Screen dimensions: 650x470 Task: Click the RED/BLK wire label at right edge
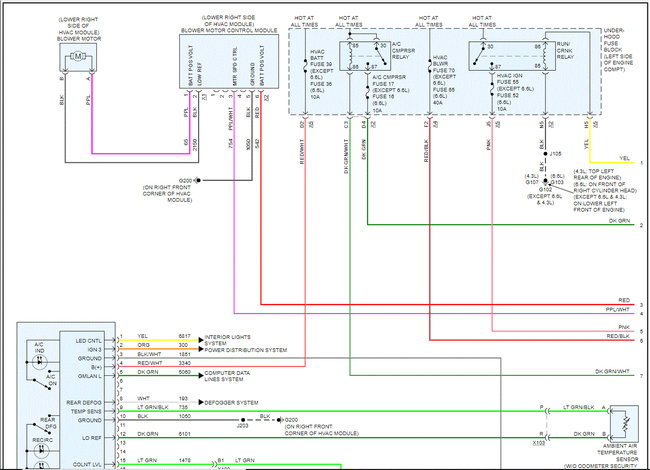tap(618, 336)
